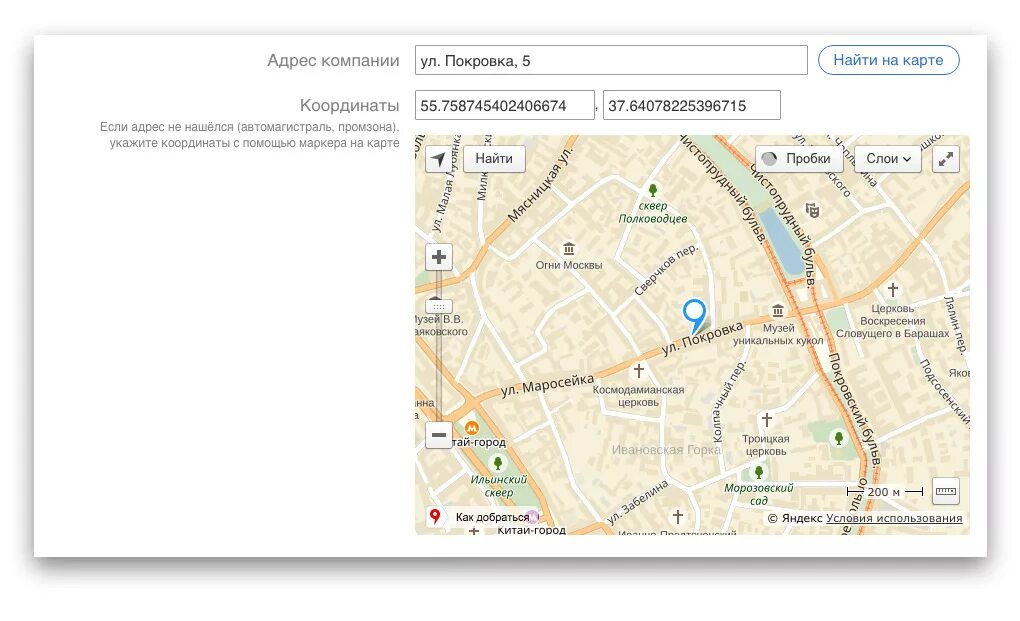This screenshot has width=1020, height=621.
Task: Click the geolocation arrow icon on map
Action: click(438, 159)
